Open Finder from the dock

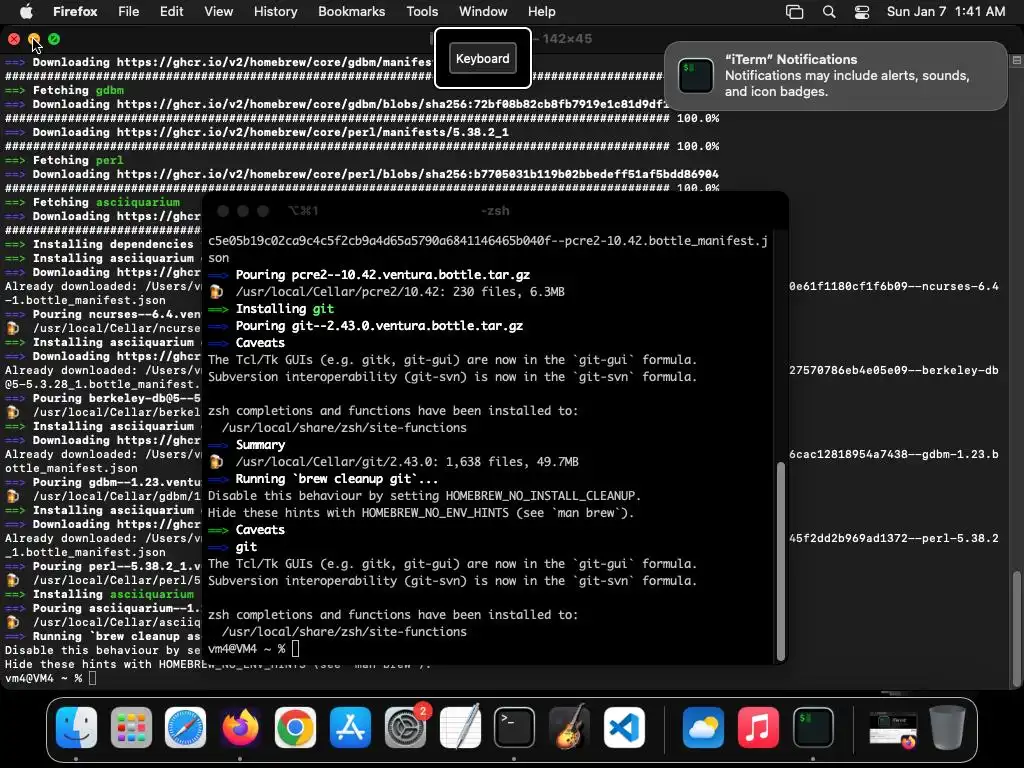point(76,727)
